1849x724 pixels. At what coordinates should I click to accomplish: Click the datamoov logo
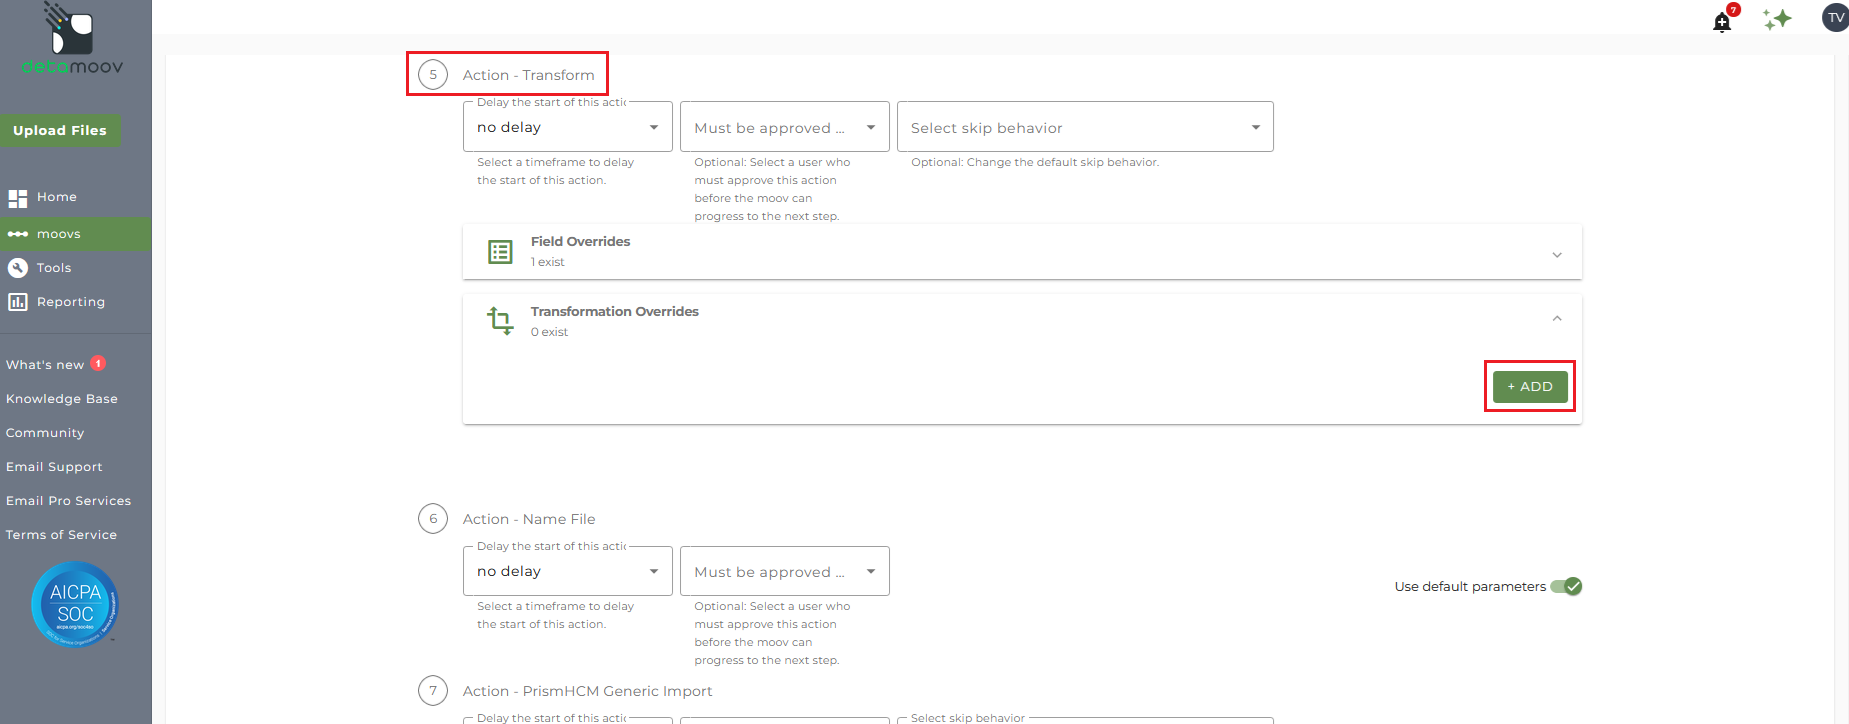[72, 39]
